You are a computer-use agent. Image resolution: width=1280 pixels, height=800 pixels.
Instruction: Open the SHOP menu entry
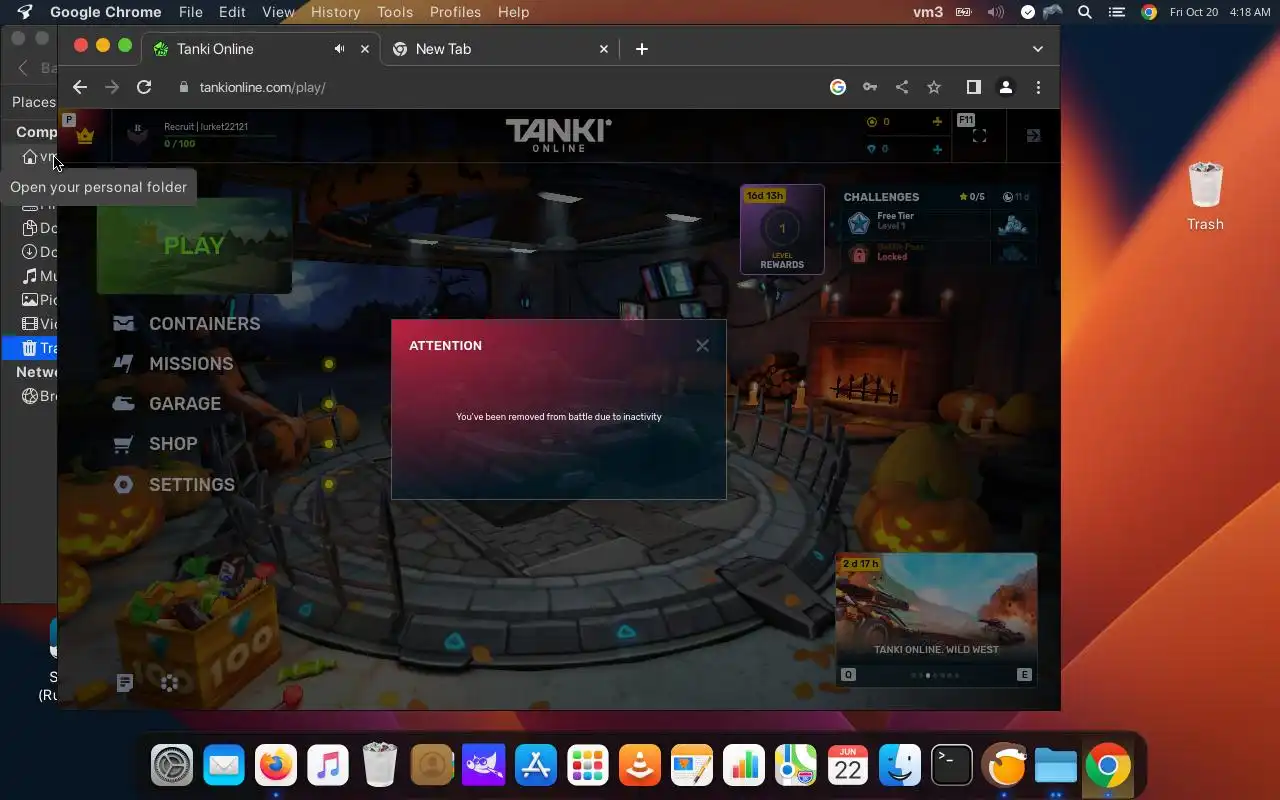155,444
